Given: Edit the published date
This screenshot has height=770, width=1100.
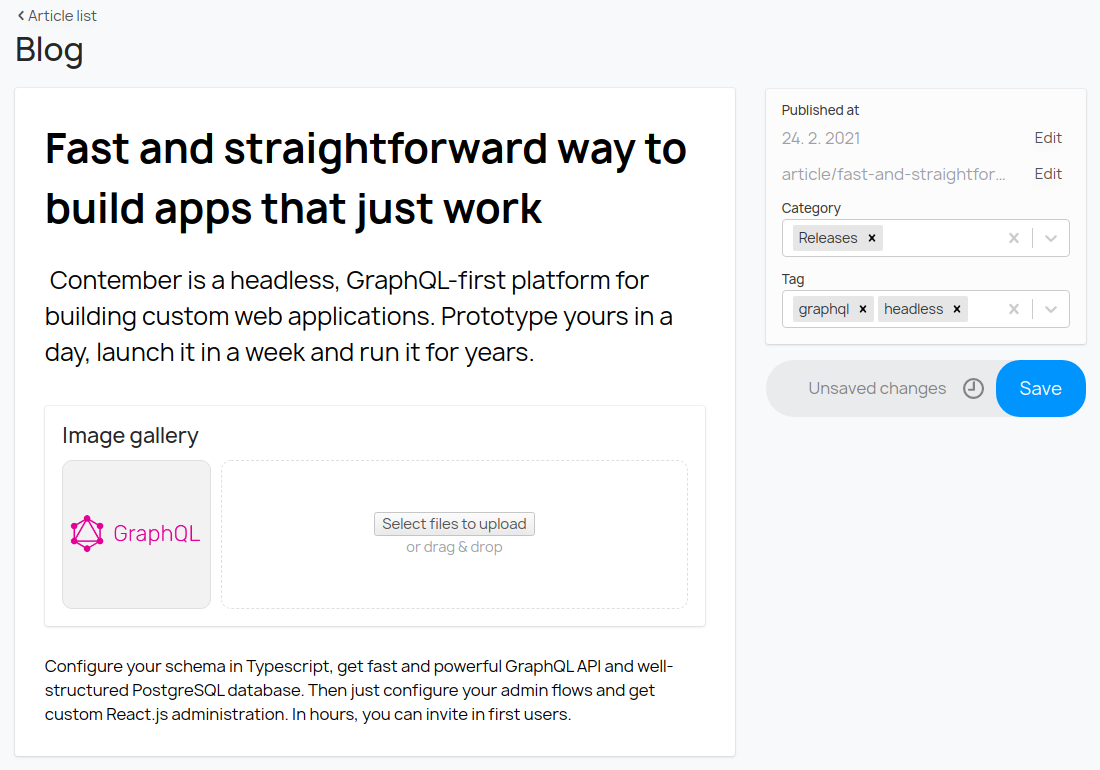Looking at the screenshot, I should tap(1047, 138).
